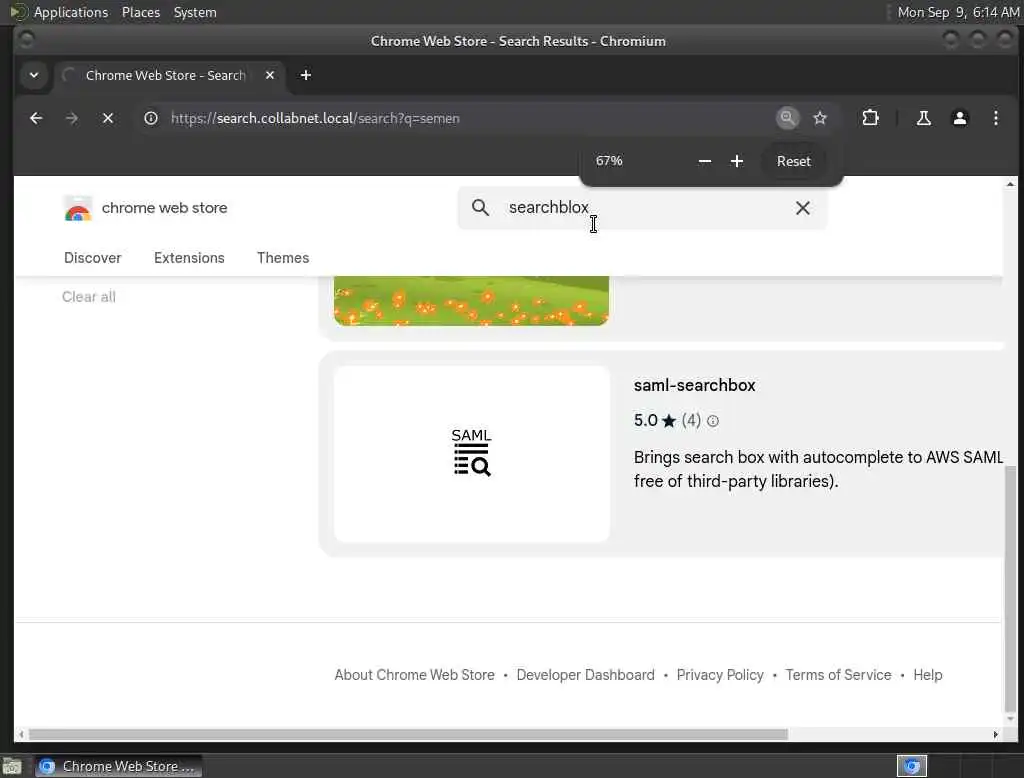Decrease zoom with the minus button
Image resolution: width=1024 pixels, height=778 pixels.
click(705, 161)
